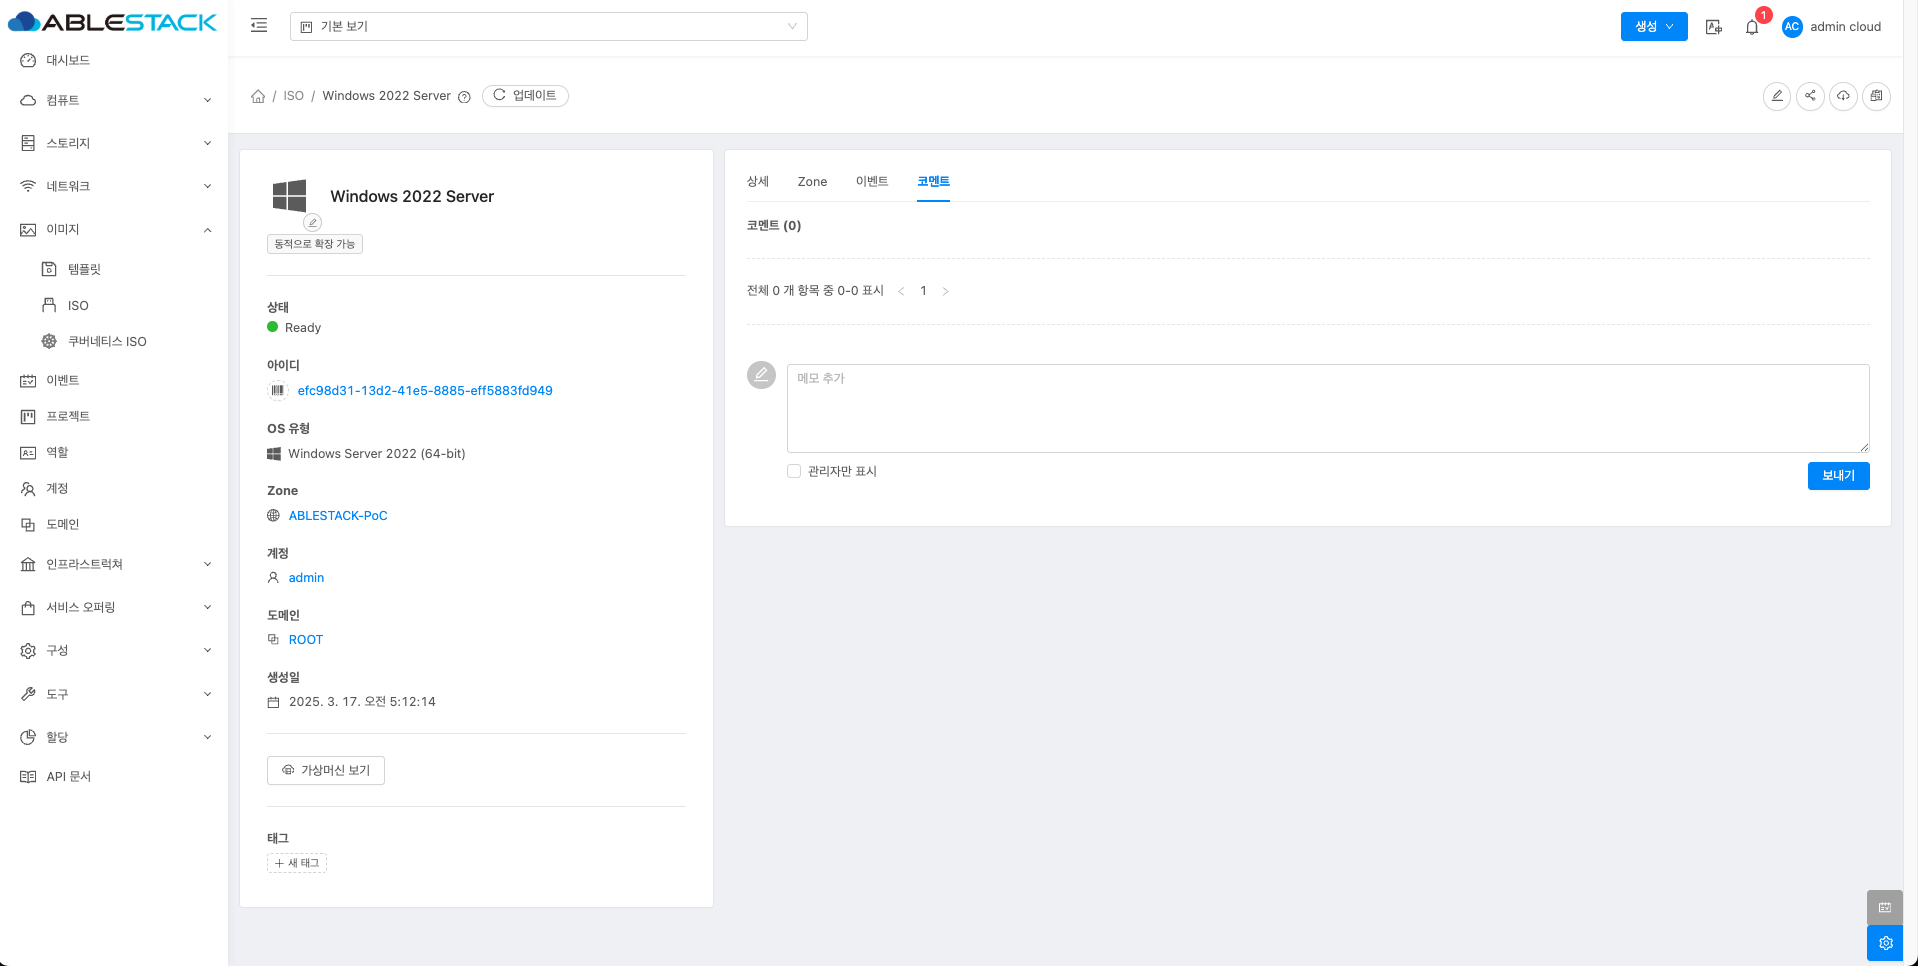This screenshot has height=966, width=1918.
Task: Open 도메인 in the sidebar
Action: click(x=115, y=524)
